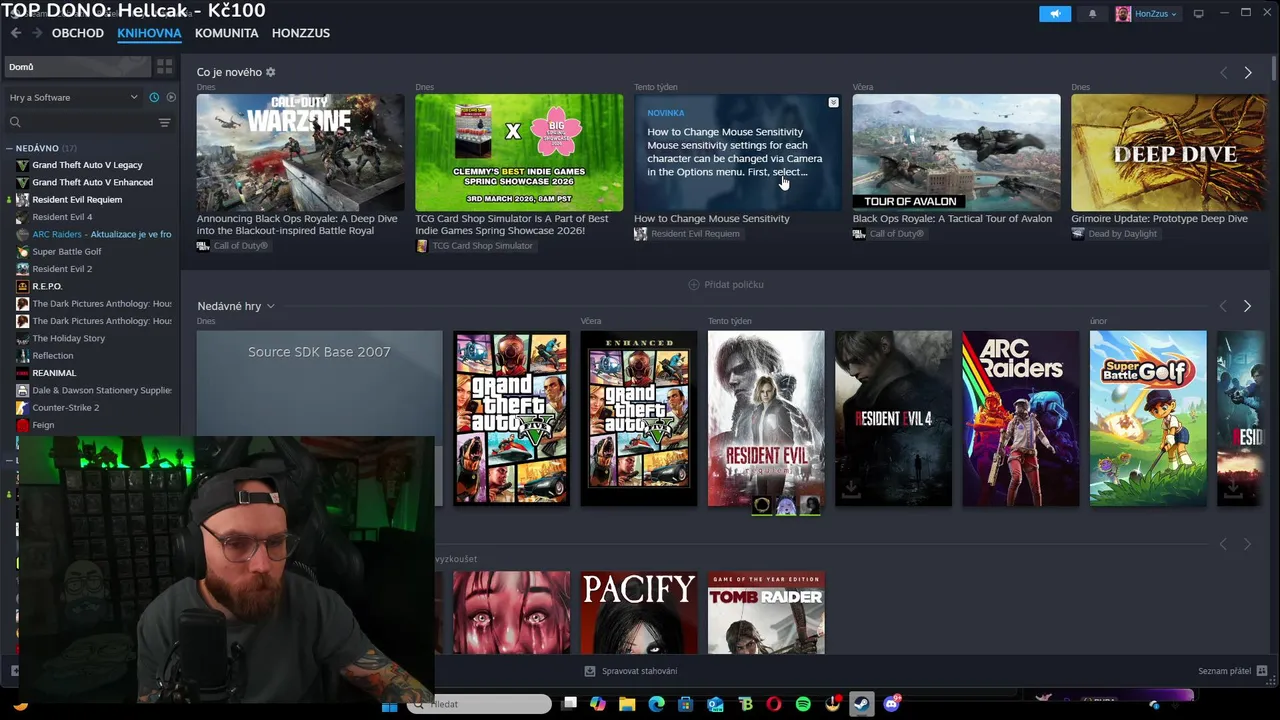Viewport: 1280px width, 720px height.
Task: Open TCG Card Shop Simulator showcase news thumbnail
Action: point(519,152)
